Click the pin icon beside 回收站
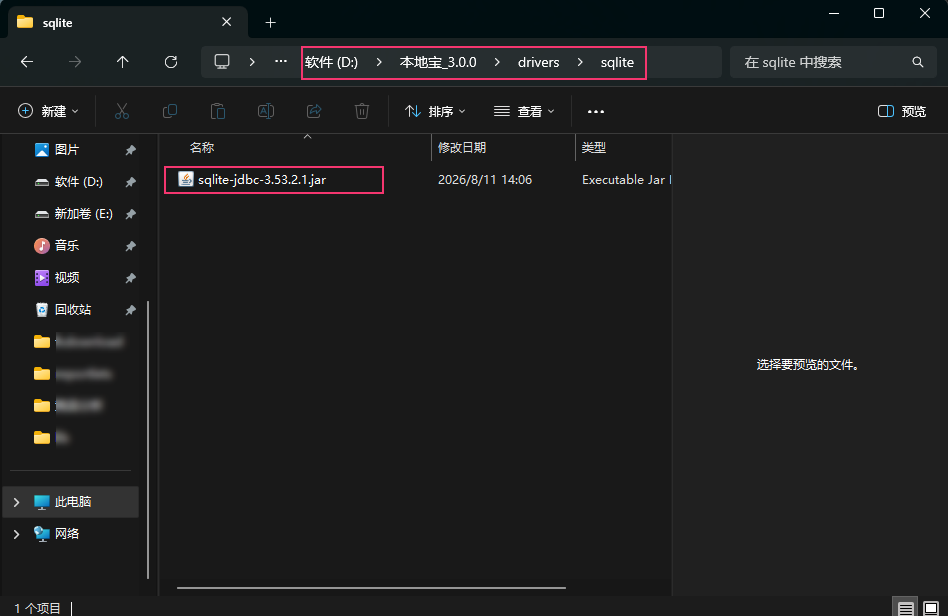The height and width of the screenshot is (616, 948). tap(130, 310)
